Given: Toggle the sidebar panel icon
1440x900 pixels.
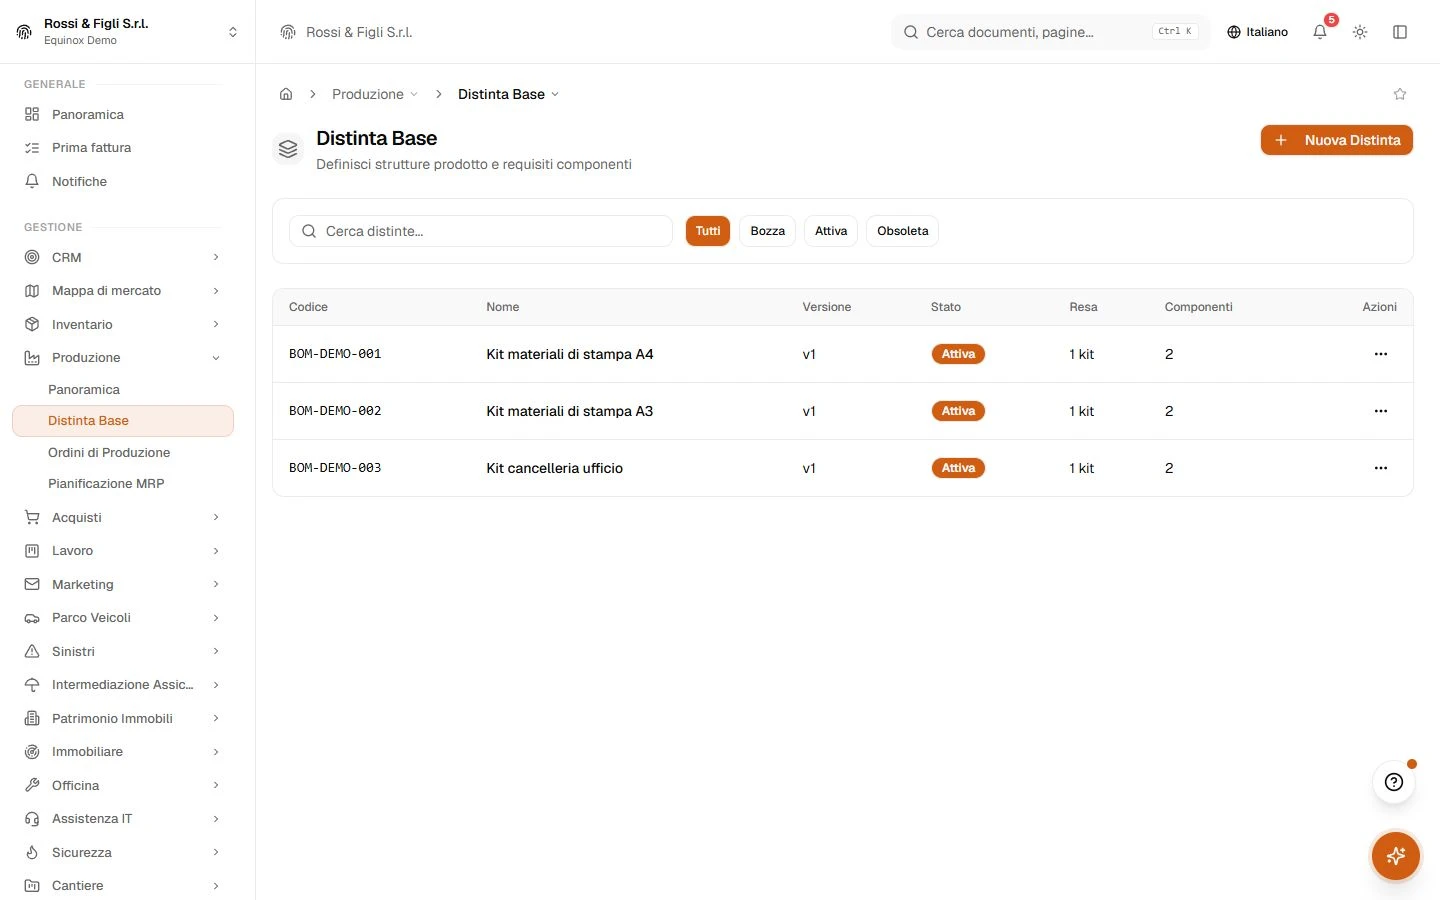Looking at the screenshot, I should pos(1400,32).
